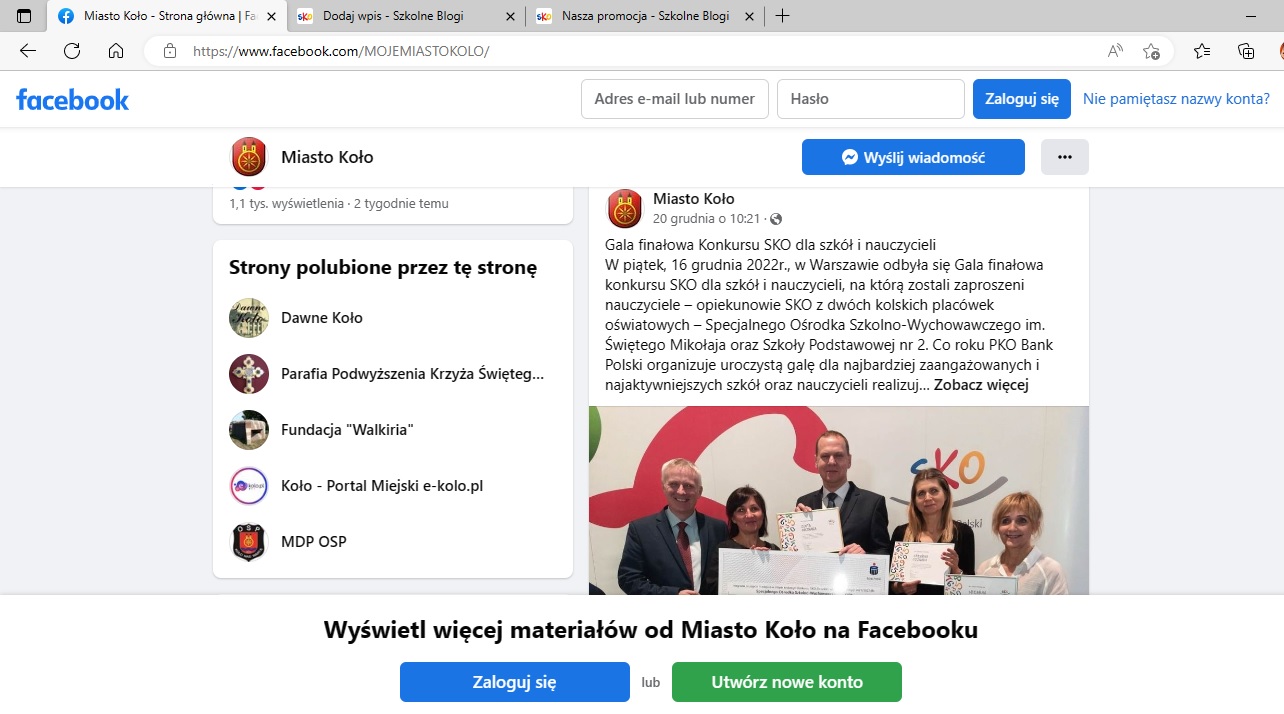Image resolution: width=1284 pixels, height=714 pixels.
Task: Click Fundacja "Walkiria" page name
Action: tap(347, 430)
